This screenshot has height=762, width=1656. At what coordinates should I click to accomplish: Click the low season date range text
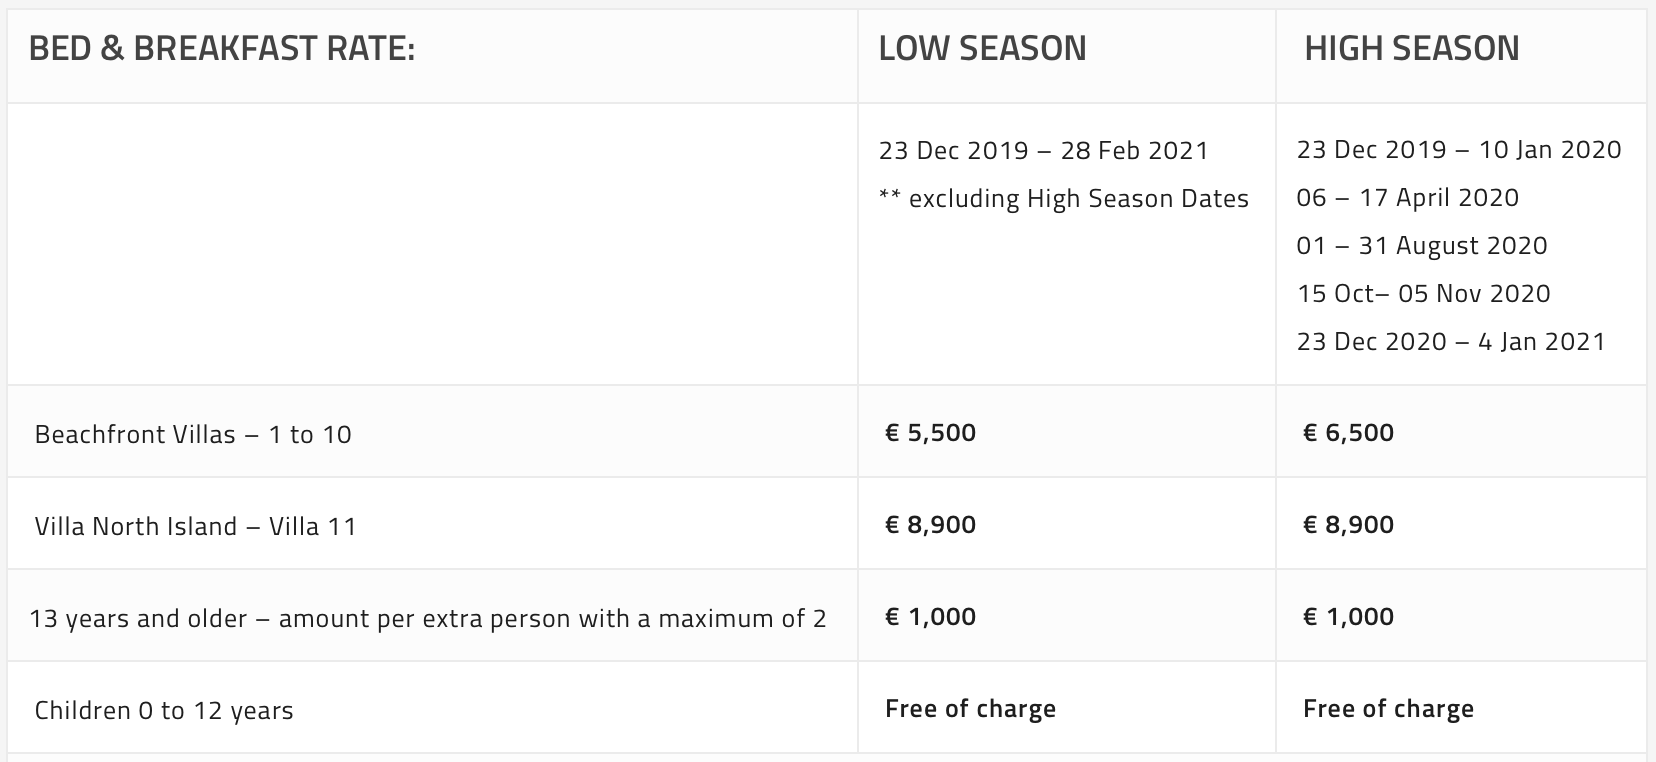(1044, 150)
